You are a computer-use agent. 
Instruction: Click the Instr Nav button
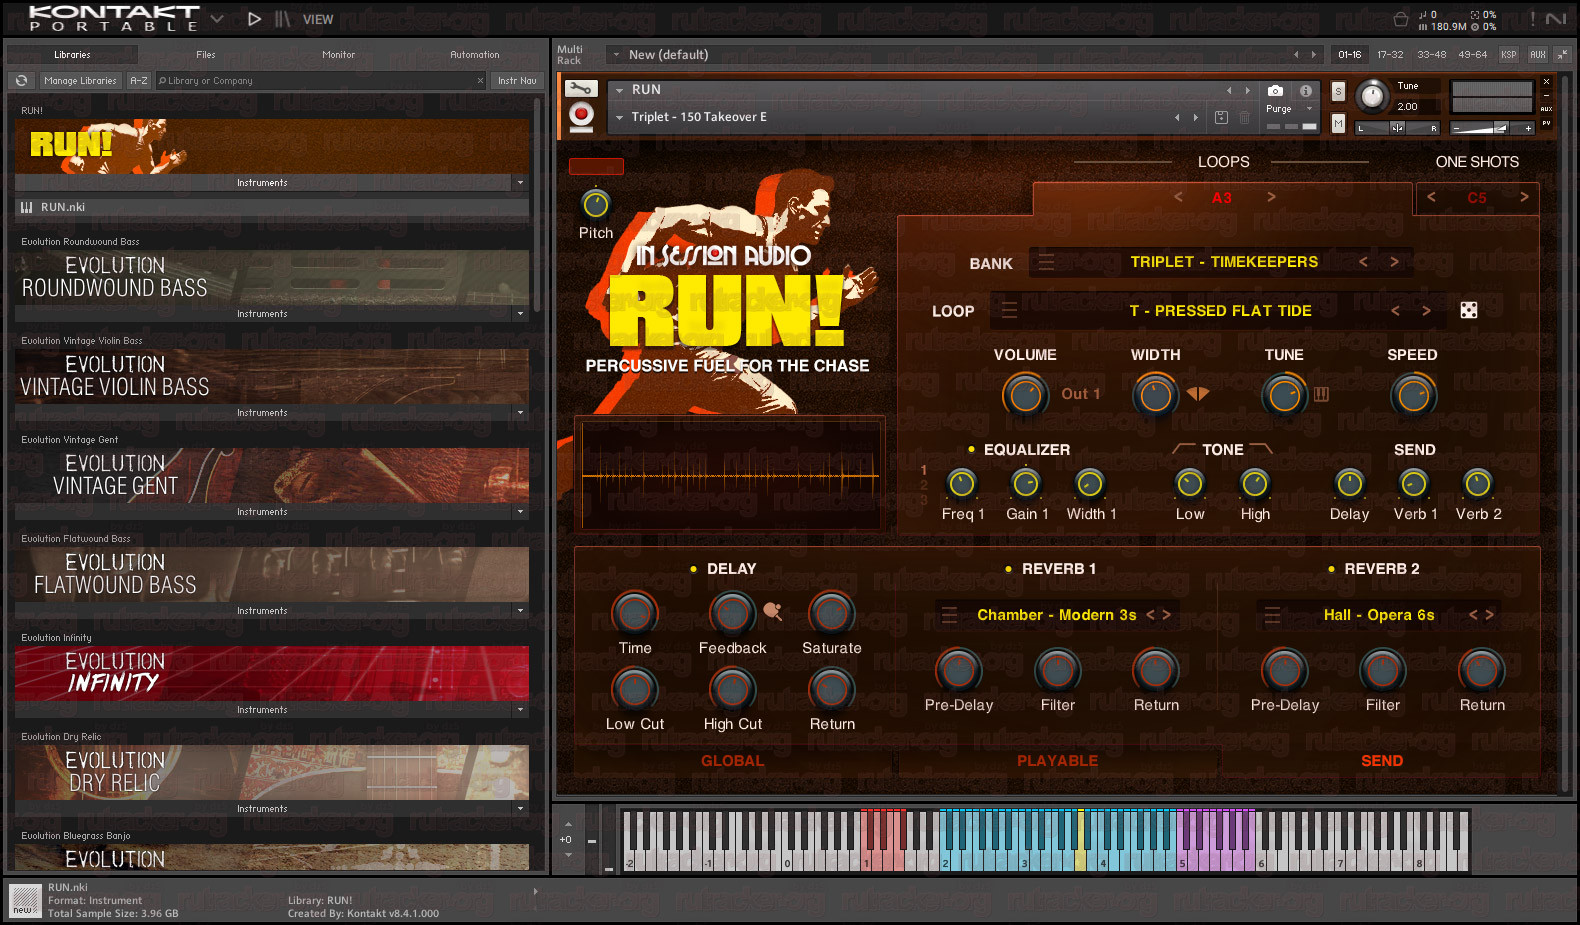(517, 80)
